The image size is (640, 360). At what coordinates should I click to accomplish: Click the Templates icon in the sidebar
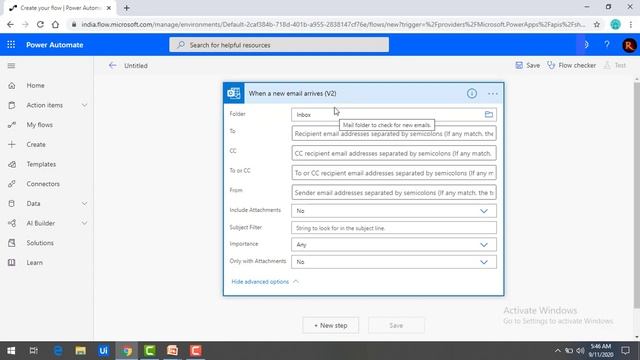[x=12, y=164]
